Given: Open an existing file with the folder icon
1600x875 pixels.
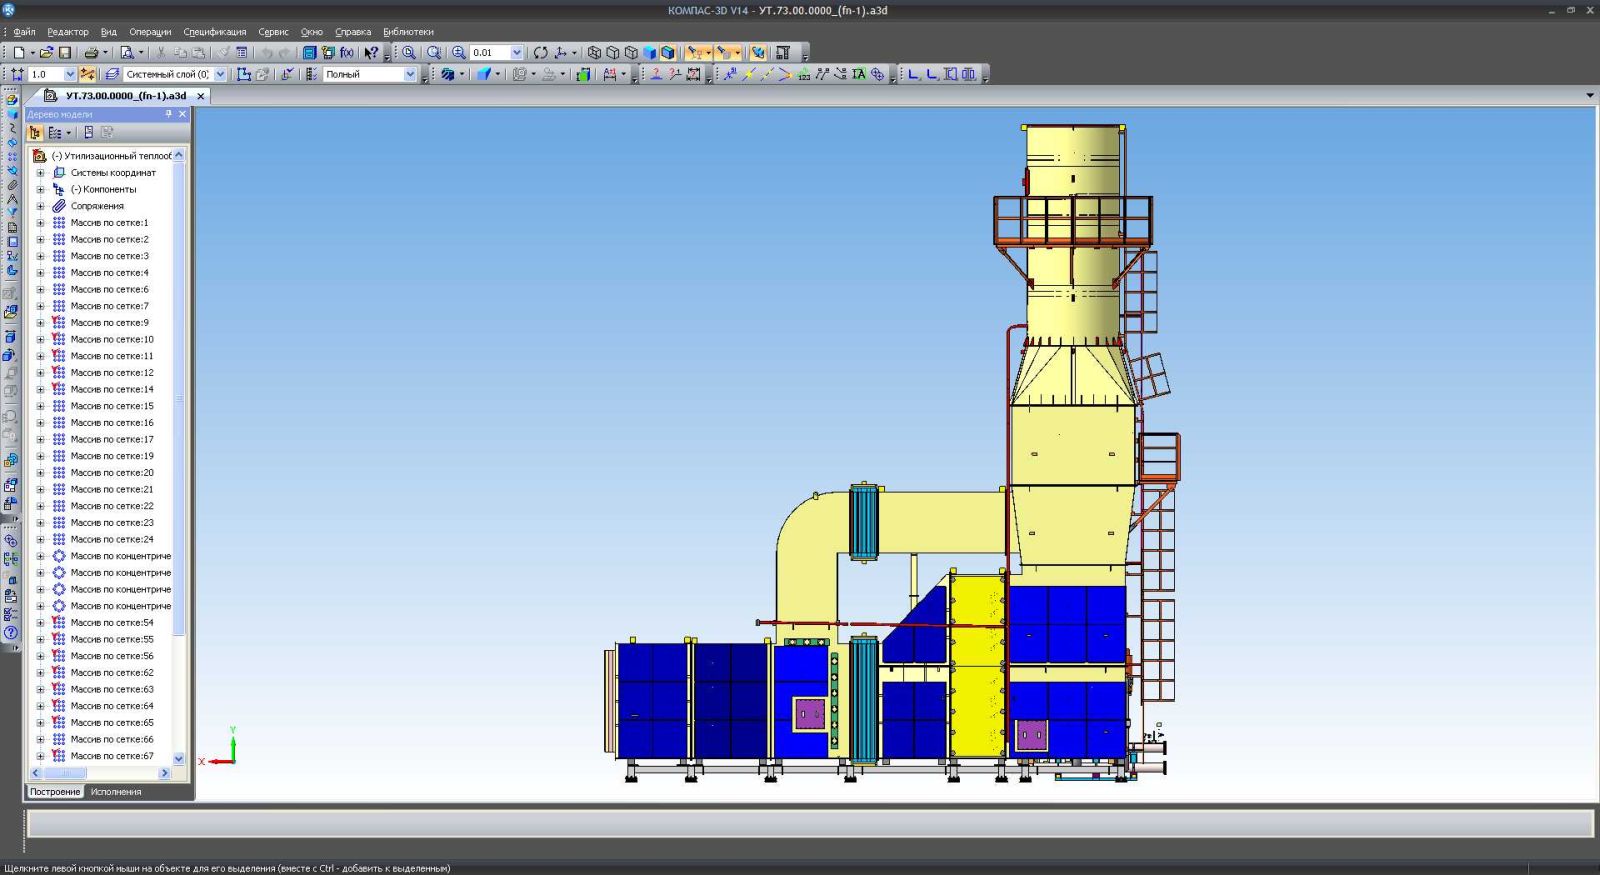Looking at the screenshot, I should pos(46,52).
